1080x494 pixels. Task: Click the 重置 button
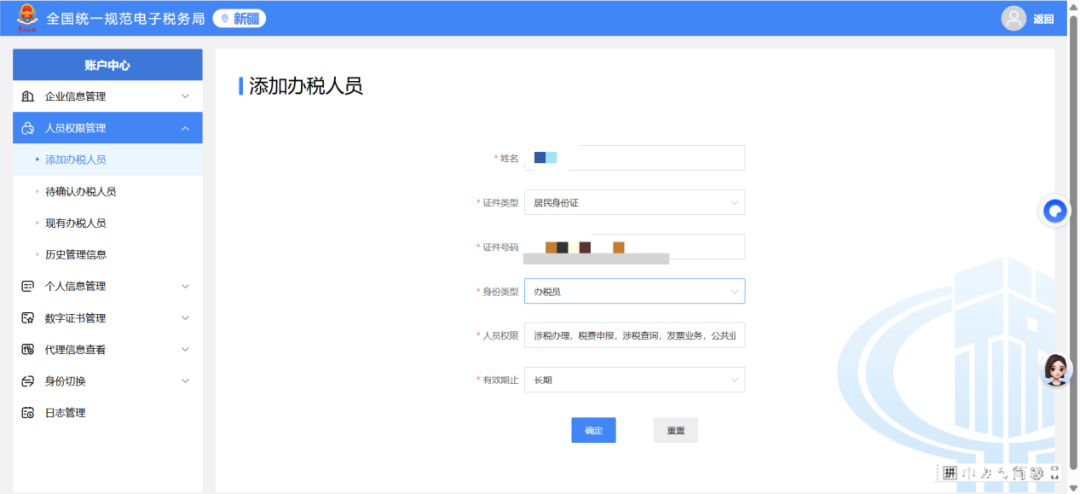tap(676, 430)
